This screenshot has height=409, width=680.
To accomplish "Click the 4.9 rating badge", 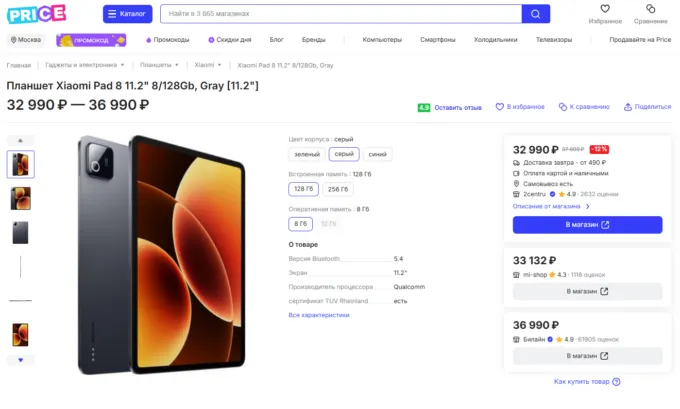I will coord(424,107).
